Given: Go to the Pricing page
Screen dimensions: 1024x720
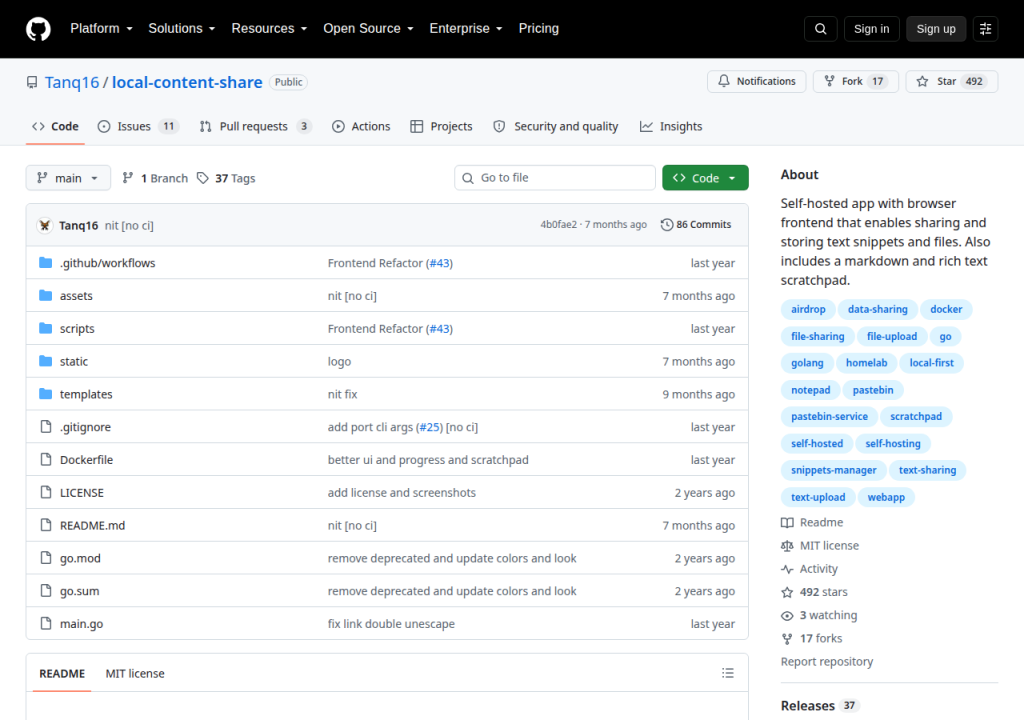Looking at the screenshot, I should point(539,29).
